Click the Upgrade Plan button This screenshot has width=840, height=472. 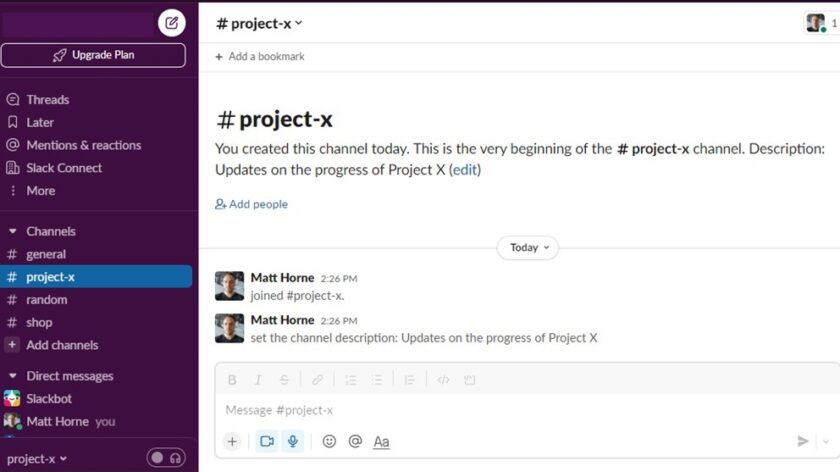pyautogui.click(x=93, y=55)
